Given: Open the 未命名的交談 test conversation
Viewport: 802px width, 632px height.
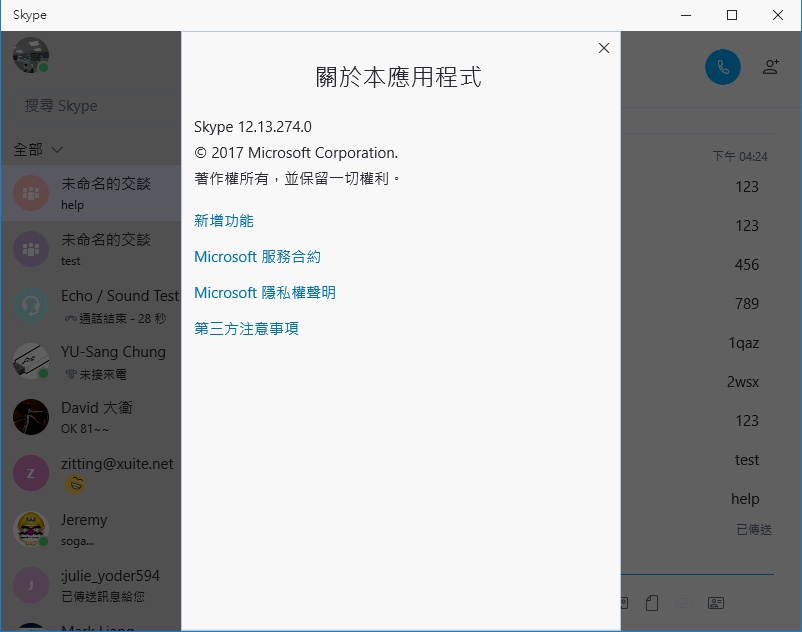Looking at the screenshot, I should click(x=91, y=249).
